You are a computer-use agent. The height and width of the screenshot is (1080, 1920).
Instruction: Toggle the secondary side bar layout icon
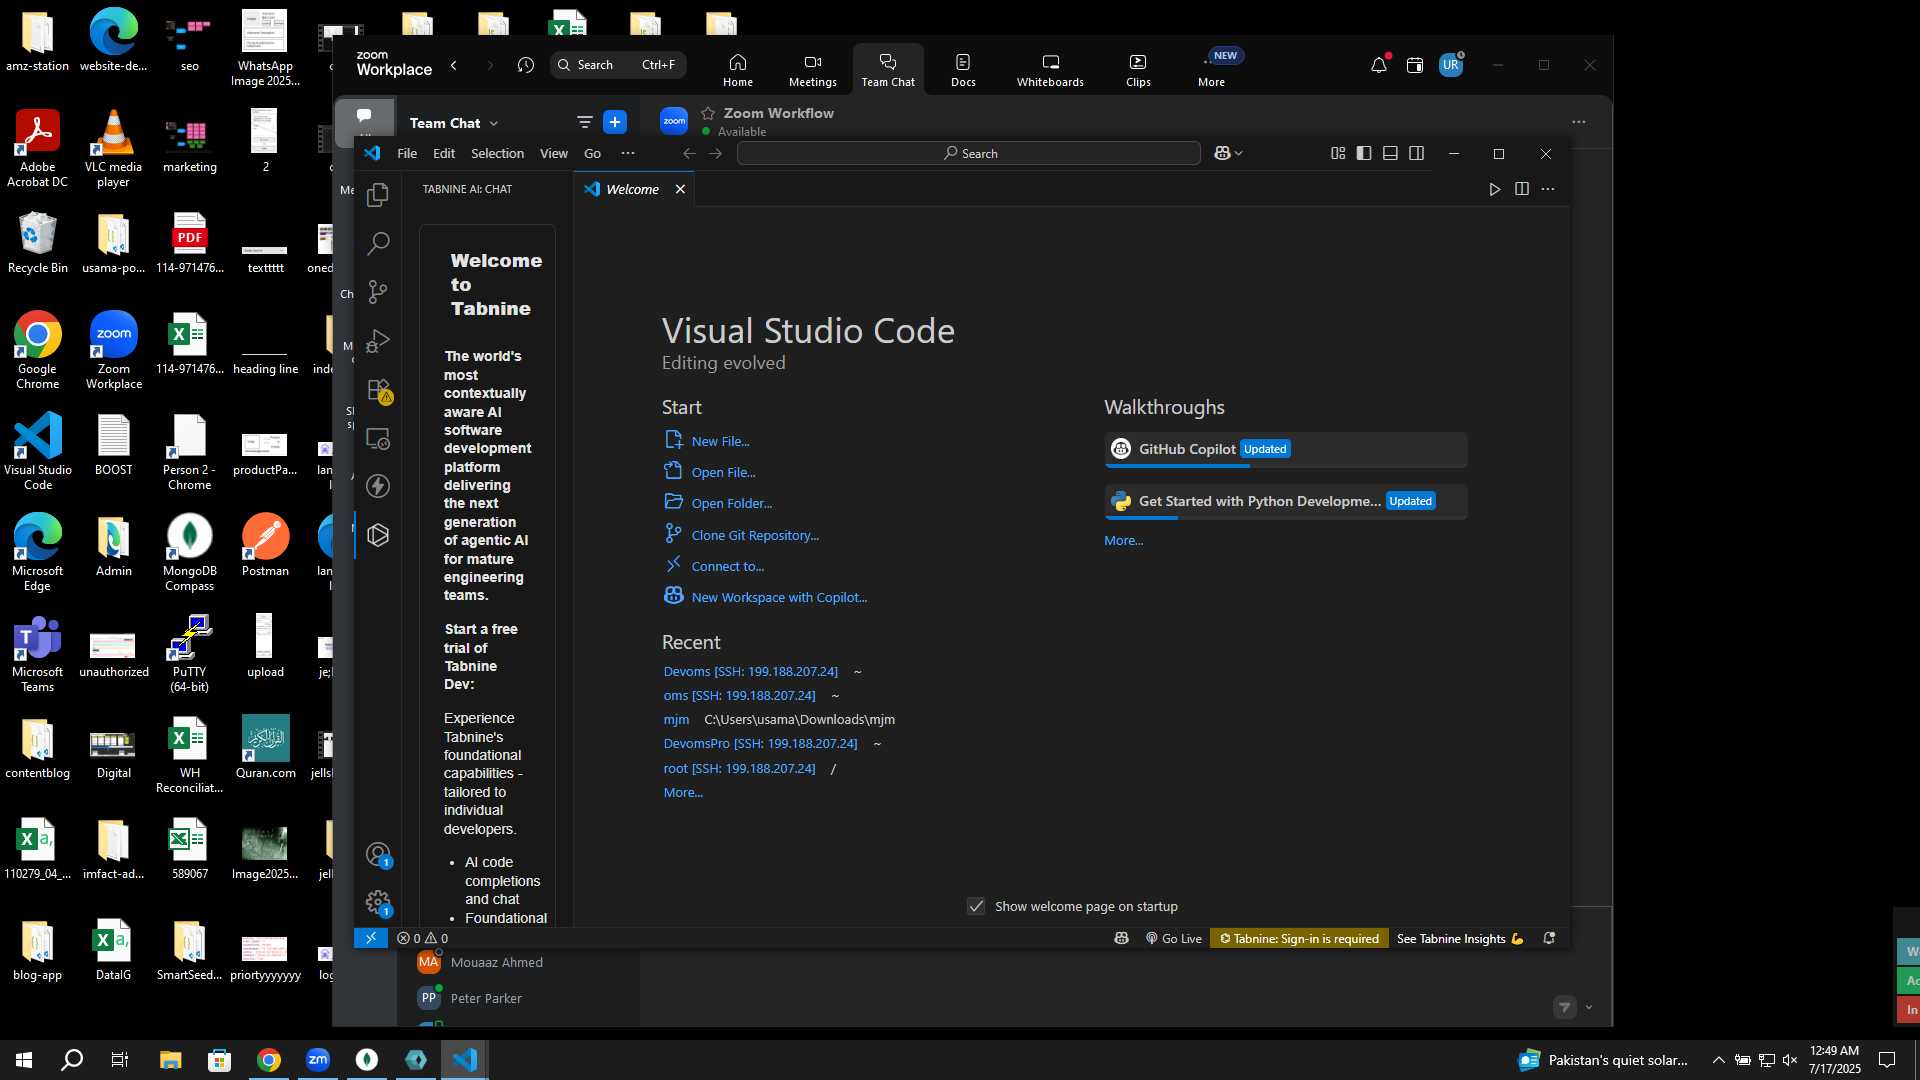click(x=1416, y=153)
